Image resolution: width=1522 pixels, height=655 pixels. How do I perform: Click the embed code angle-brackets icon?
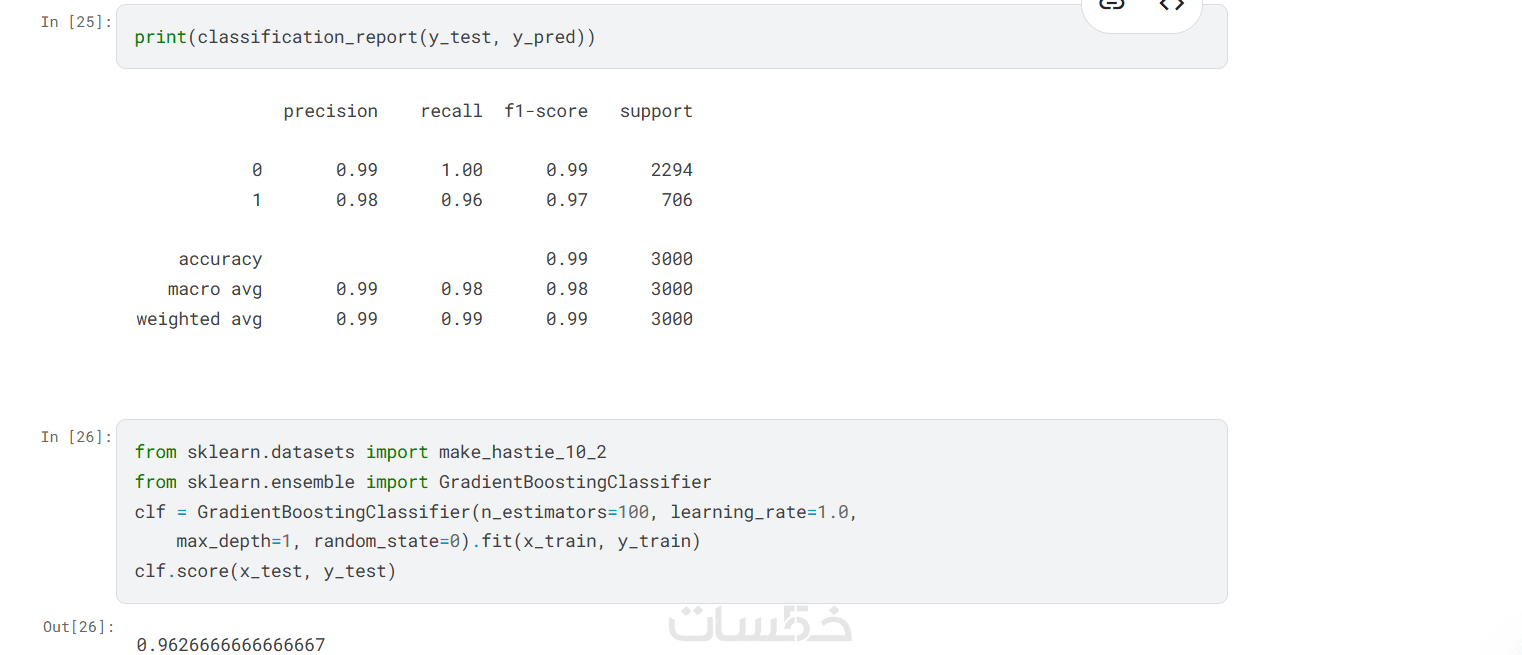(1171, 5)
